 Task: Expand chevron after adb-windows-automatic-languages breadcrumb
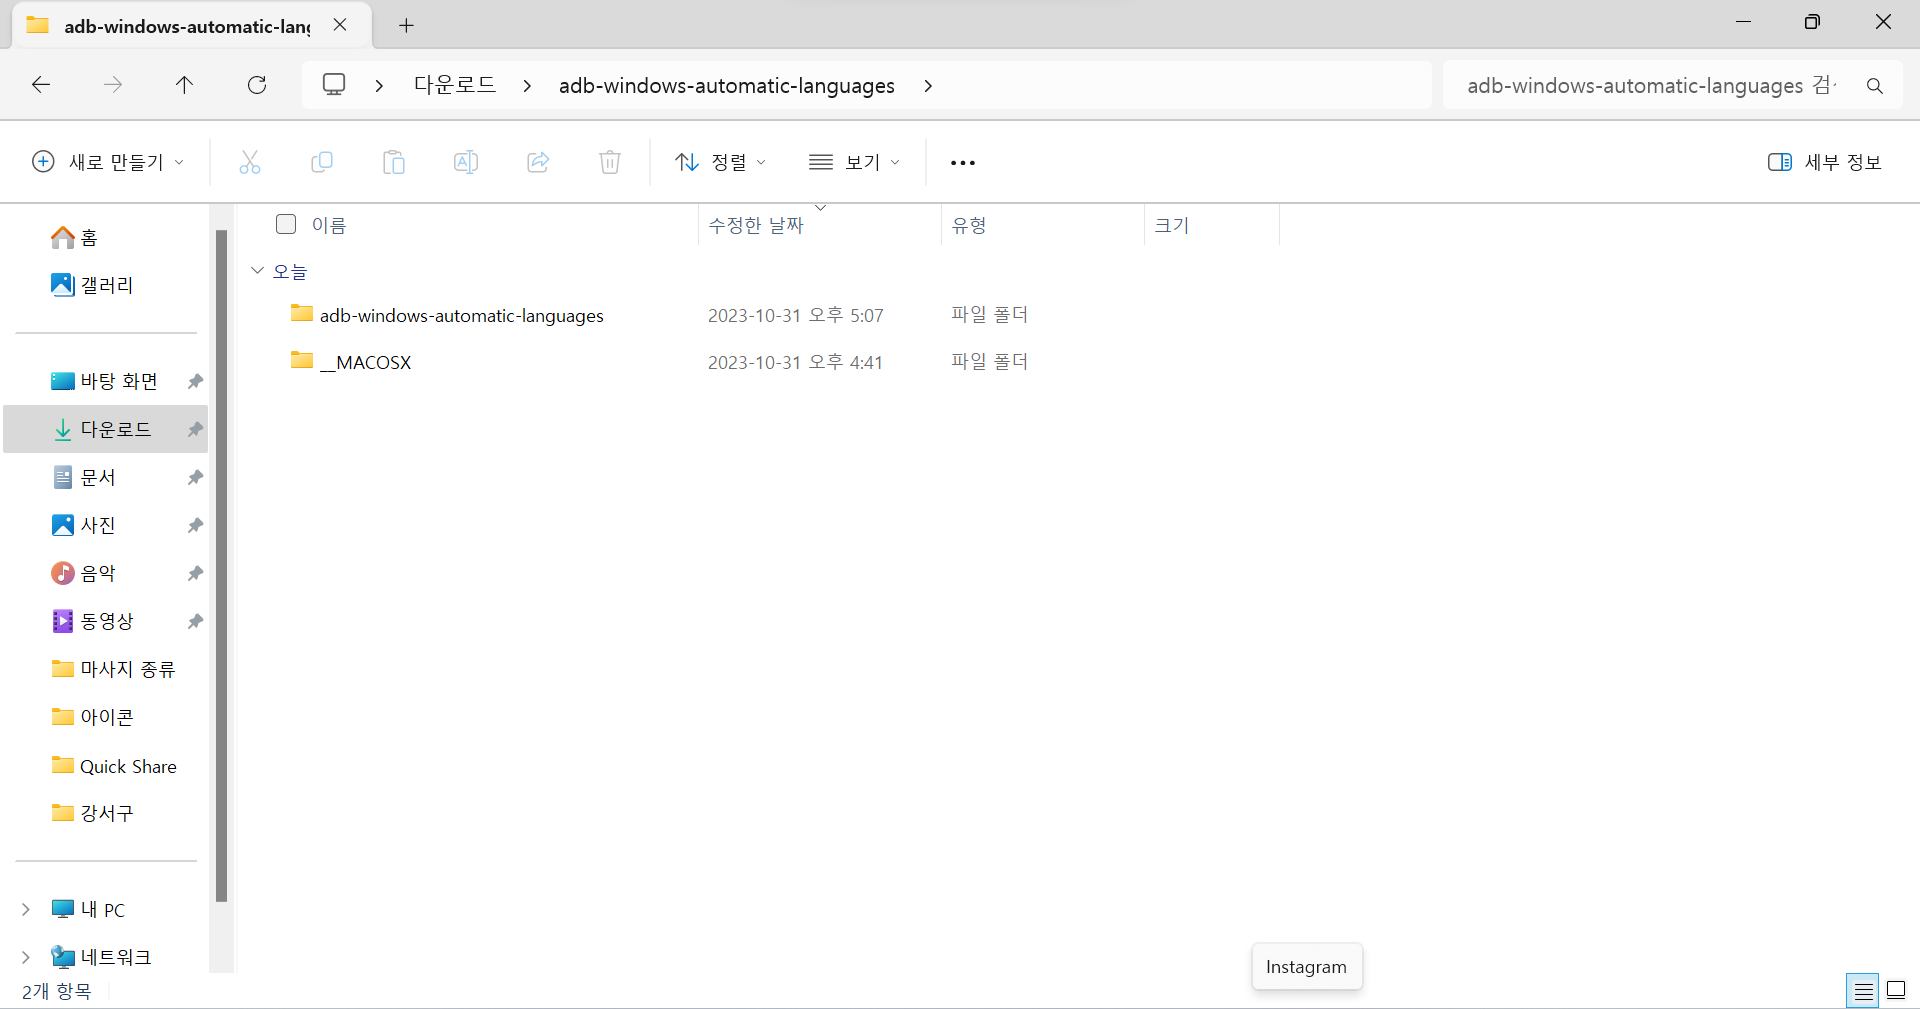point(928,86)
